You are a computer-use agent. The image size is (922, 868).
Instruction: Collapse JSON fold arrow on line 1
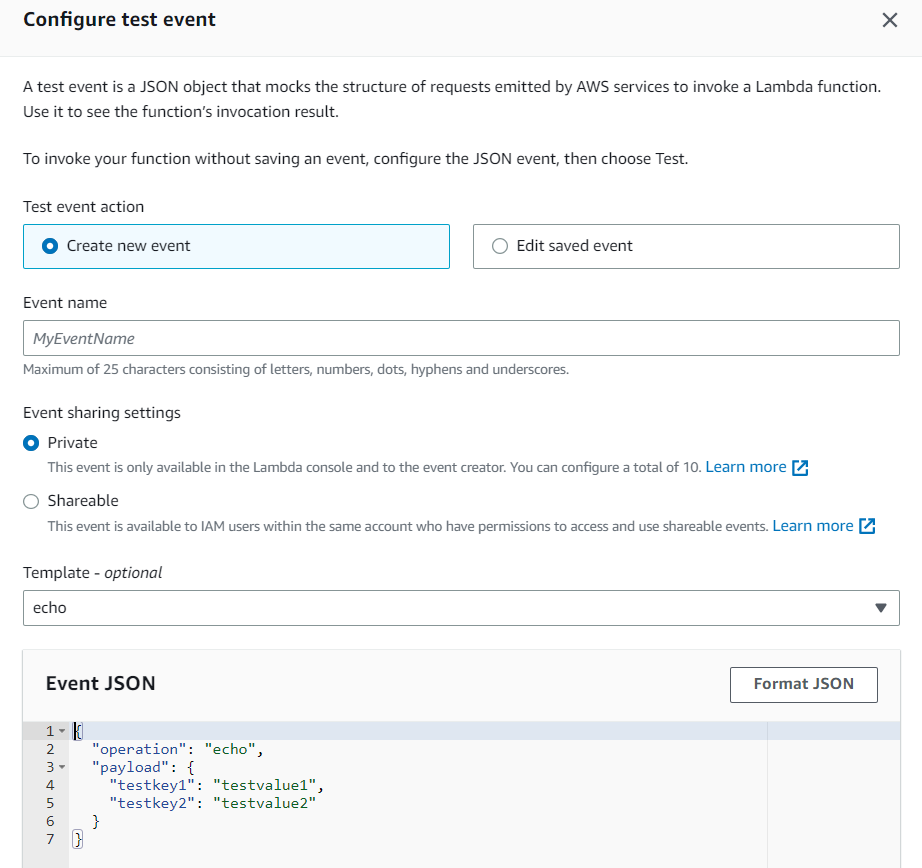[x=62, y=731]
